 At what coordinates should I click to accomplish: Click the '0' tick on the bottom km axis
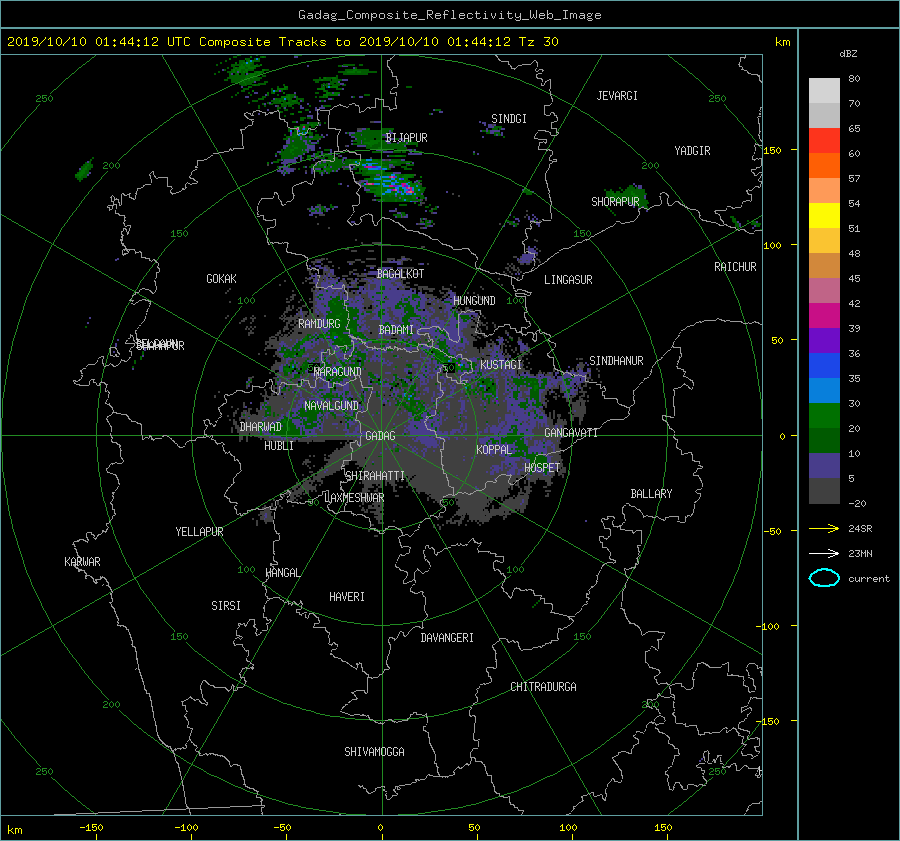click(x=380, y=828)
